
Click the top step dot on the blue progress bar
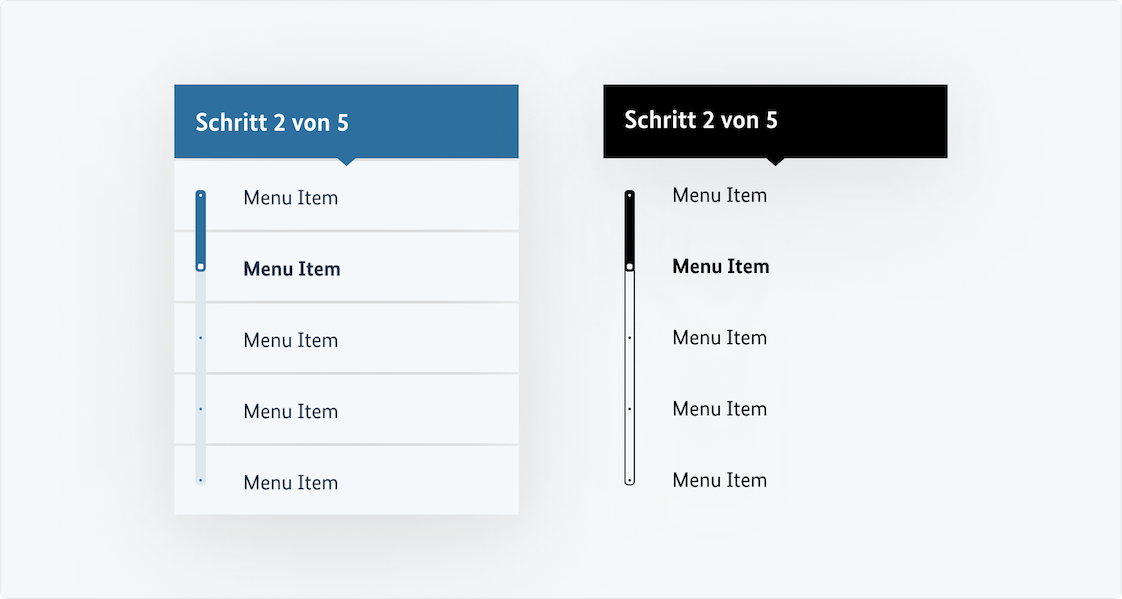(x=201, y=195)
